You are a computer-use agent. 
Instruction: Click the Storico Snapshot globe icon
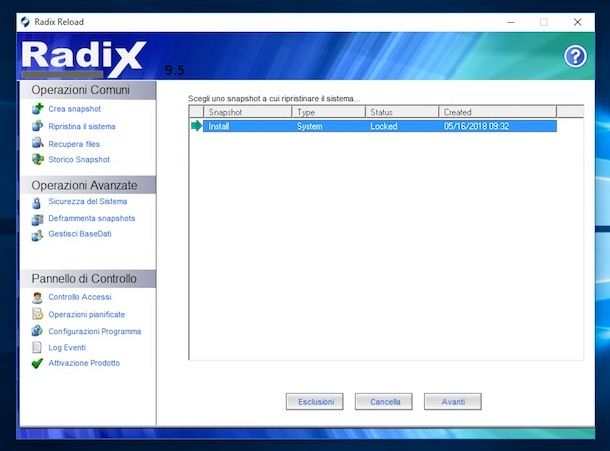coord(38,159)
